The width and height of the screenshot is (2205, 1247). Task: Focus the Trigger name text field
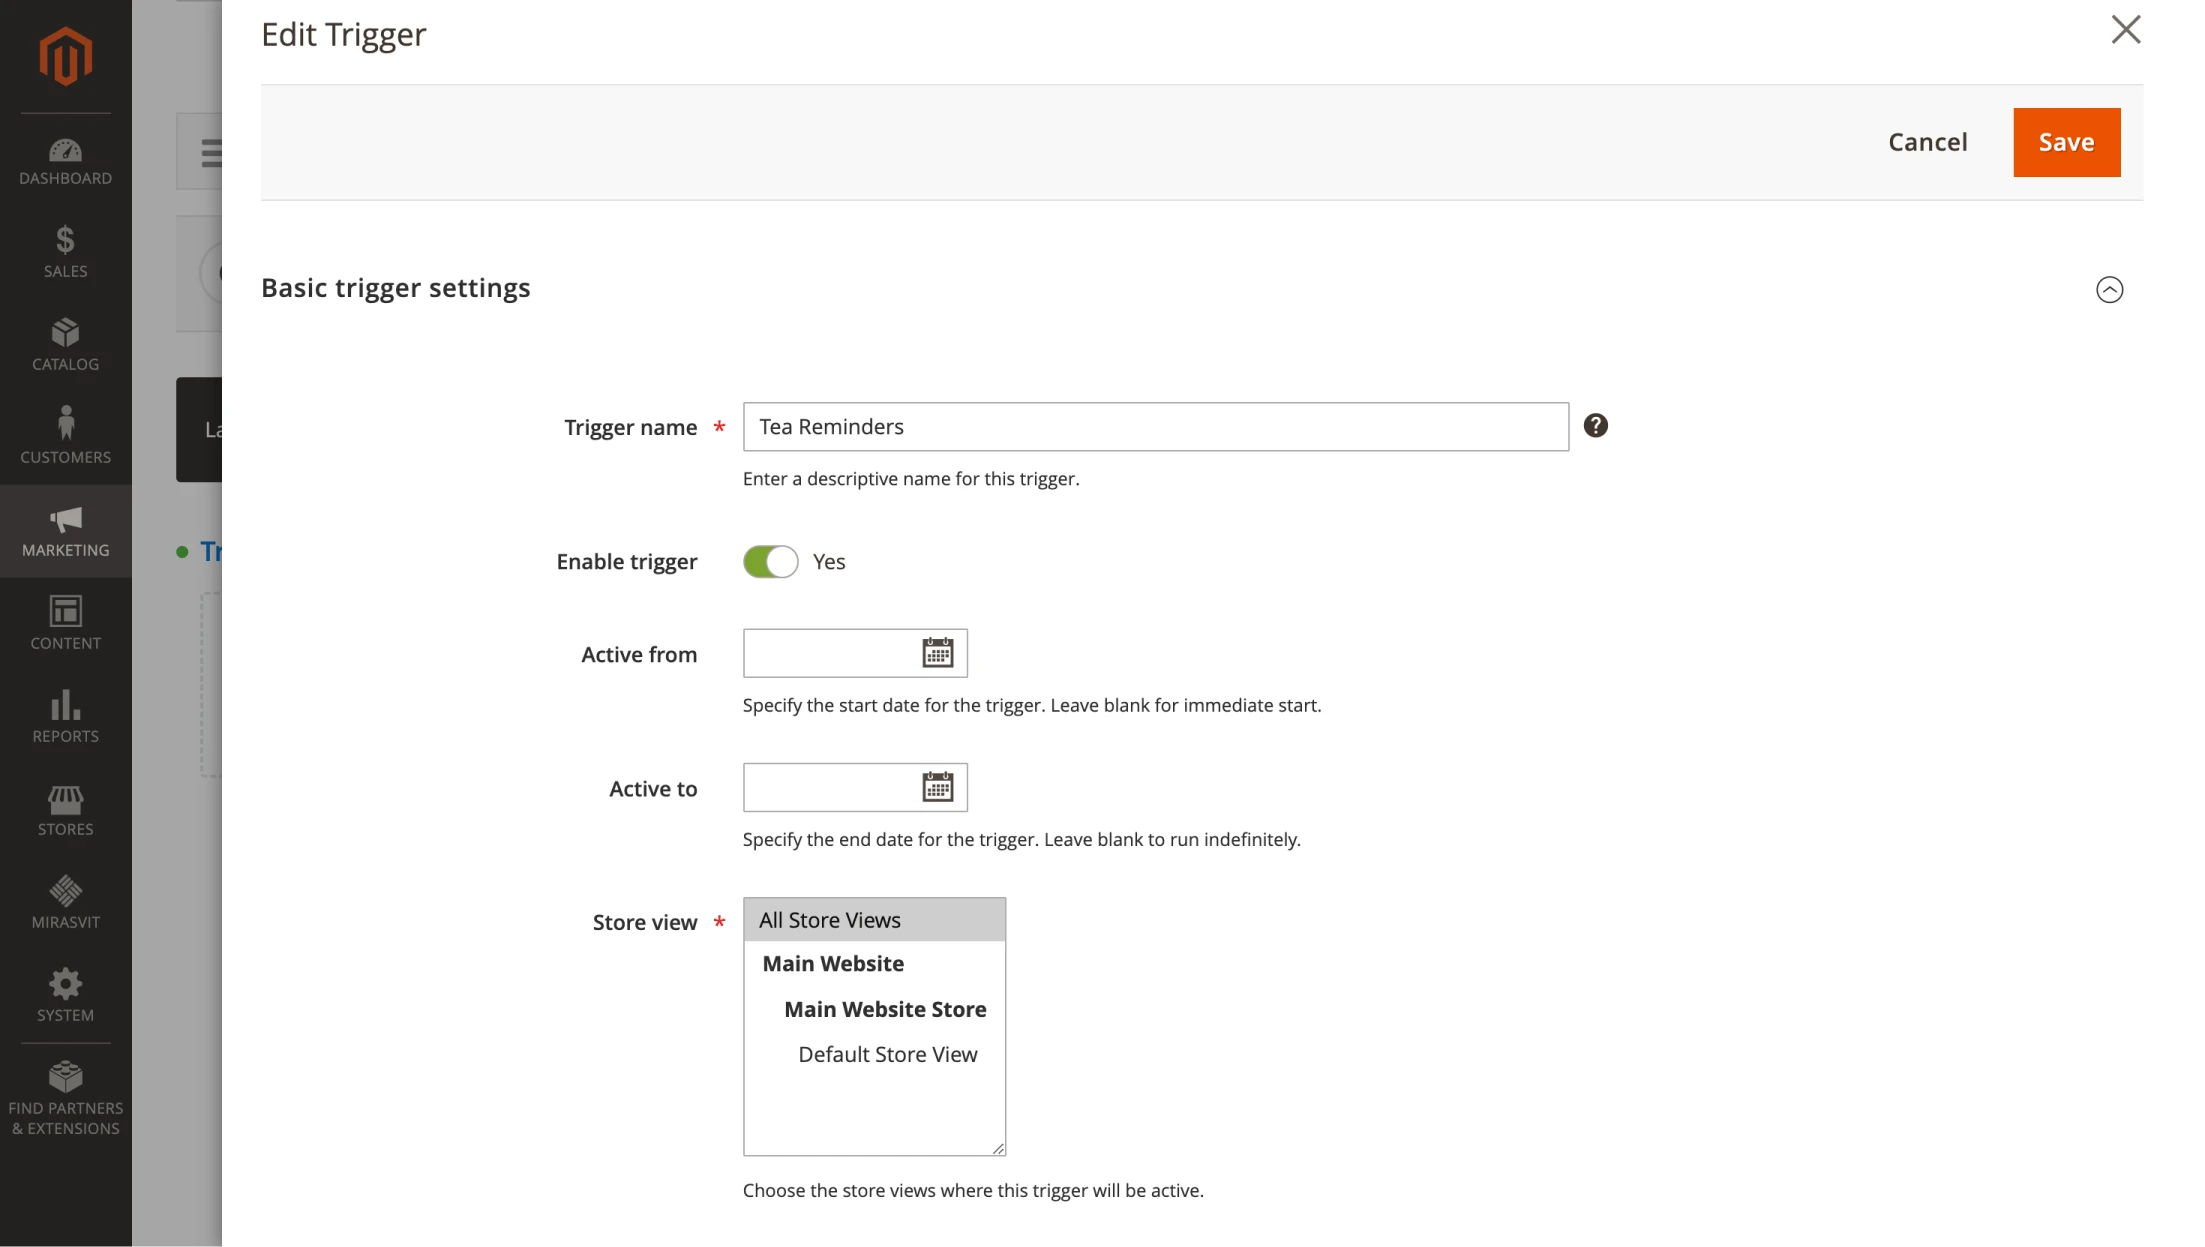point(1155,427)
